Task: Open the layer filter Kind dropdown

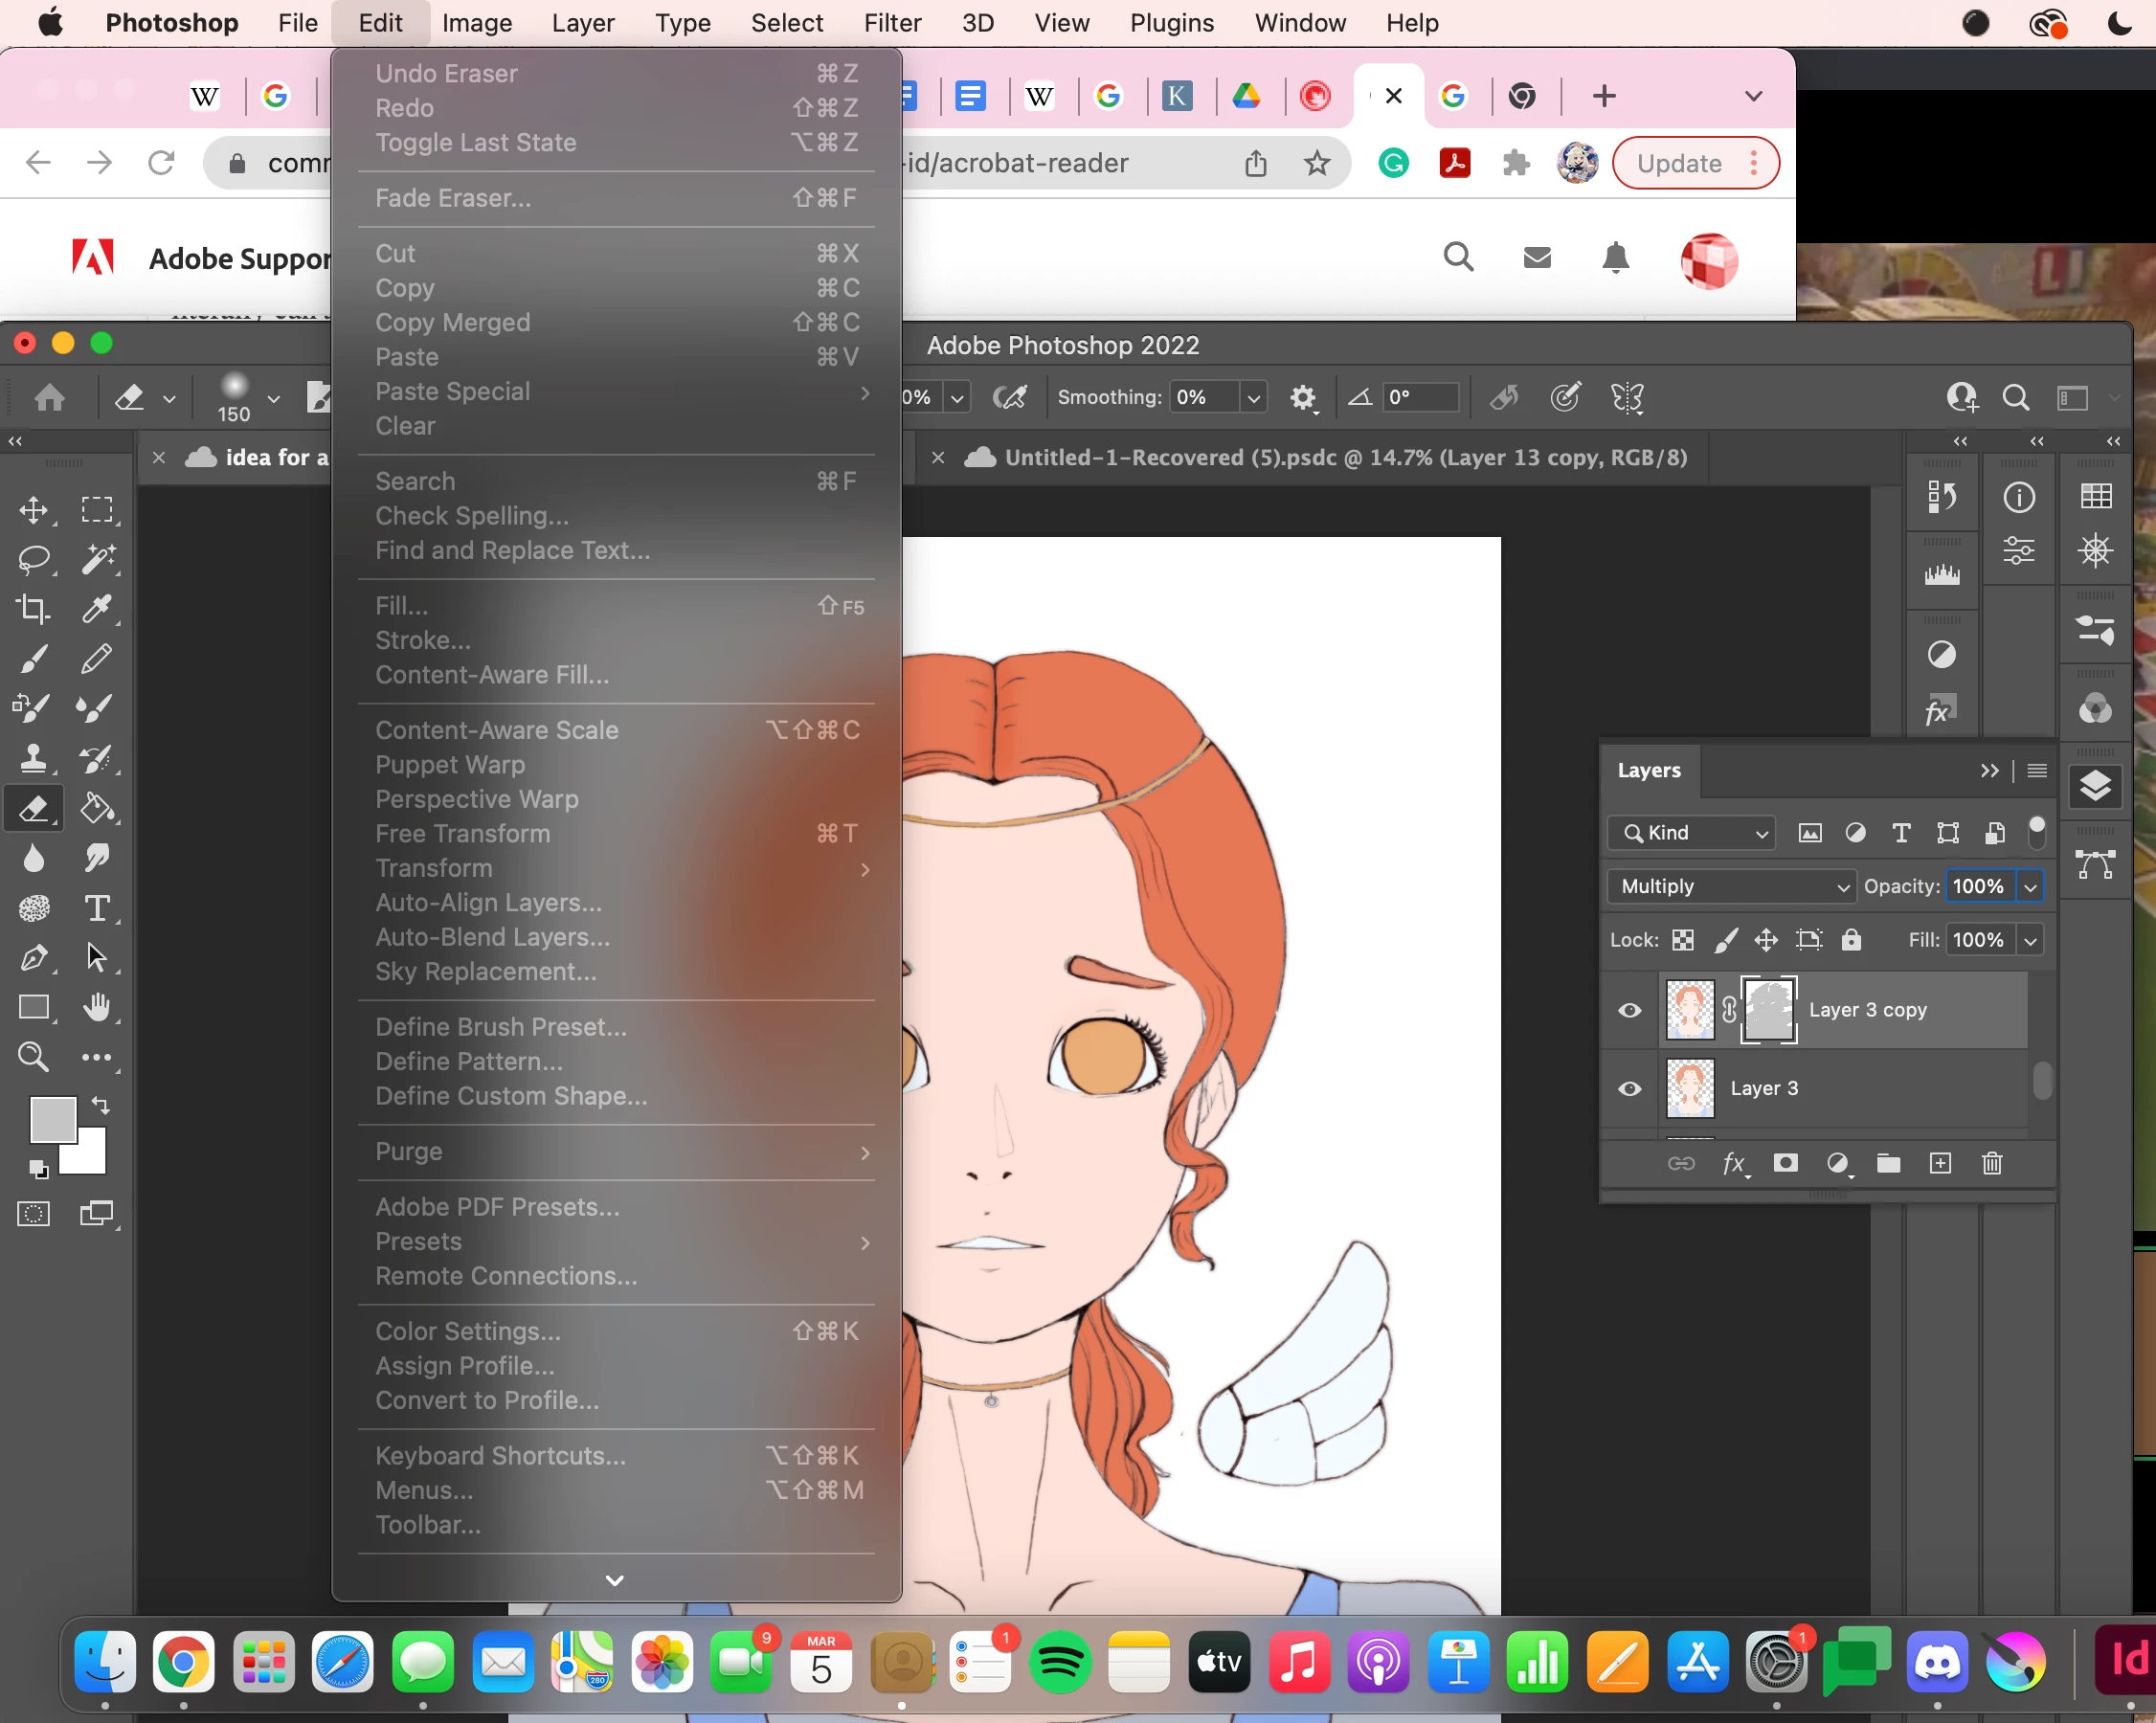Action: (x=1692, y=833)
